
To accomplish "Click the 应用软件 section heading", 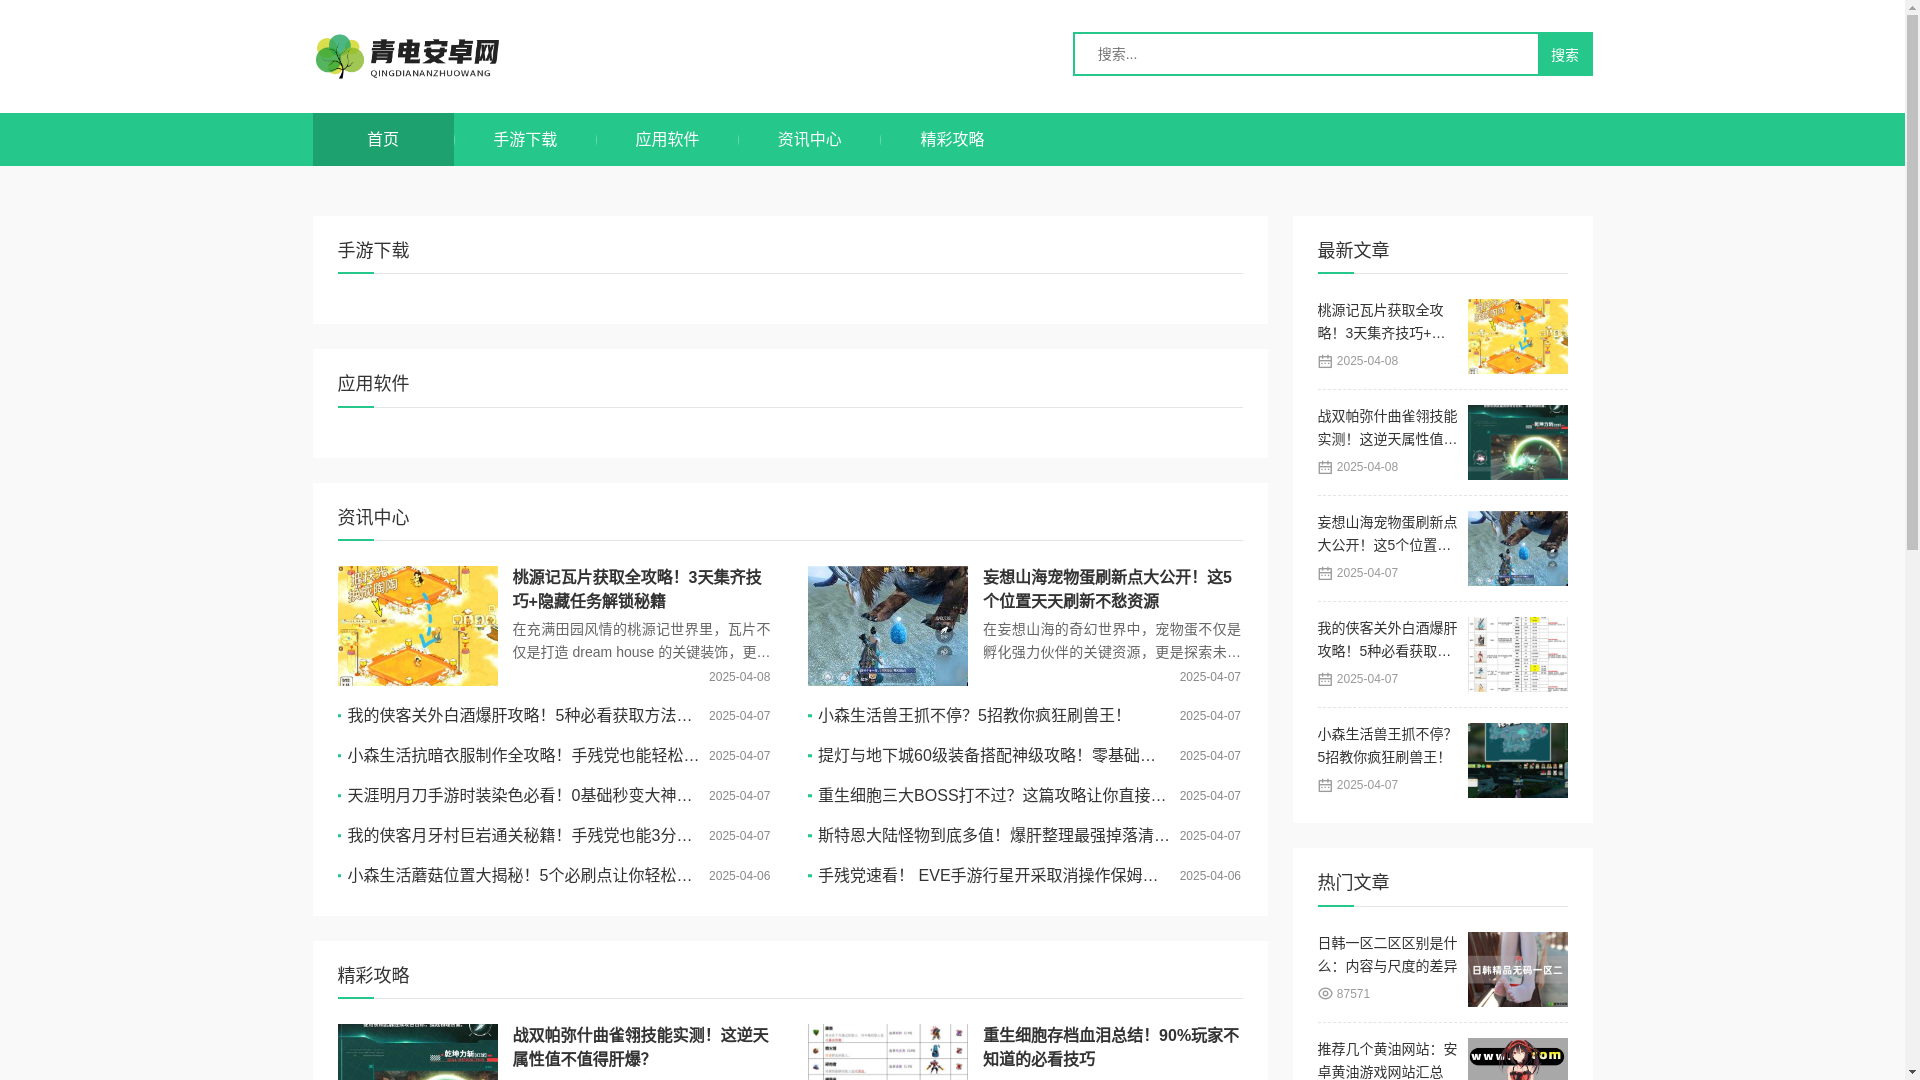I will (x=373, y=384).
